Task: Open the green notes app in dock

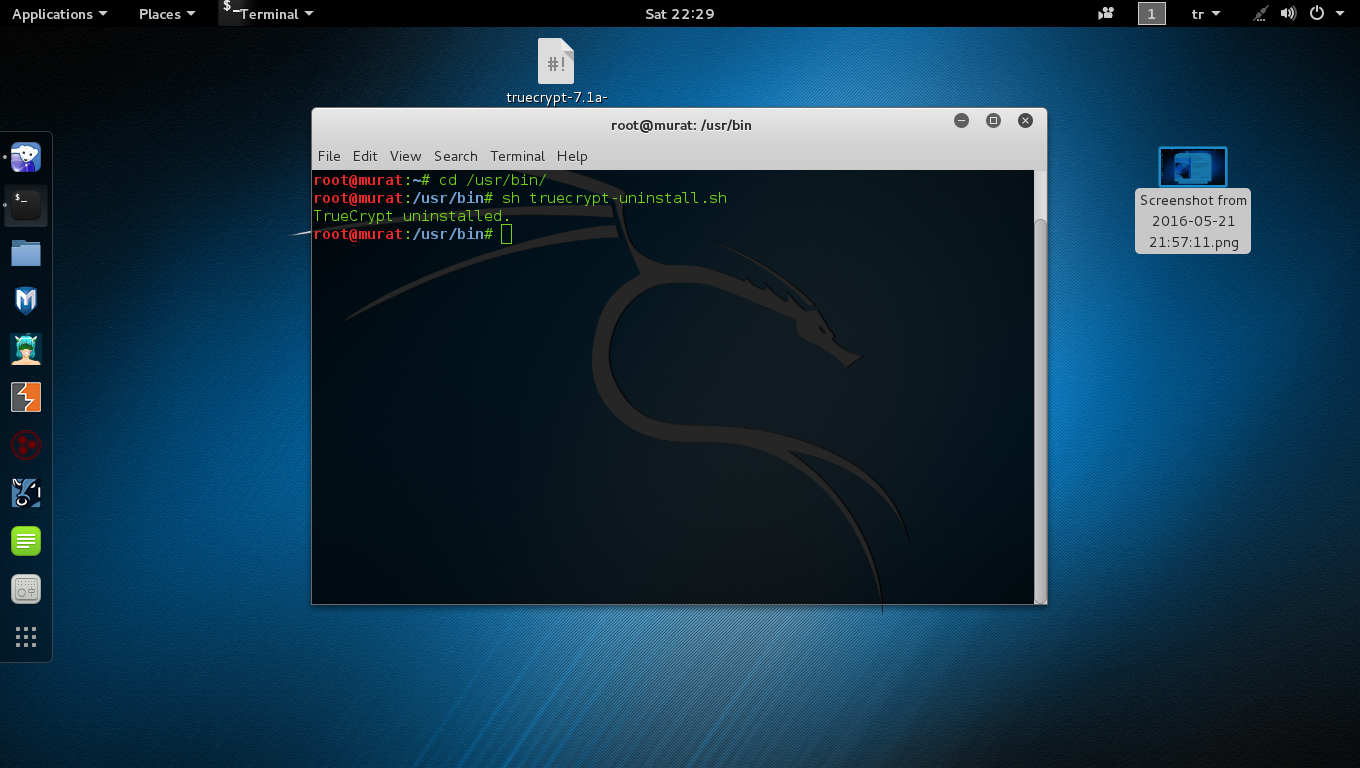Action: [x=26, y=541]
